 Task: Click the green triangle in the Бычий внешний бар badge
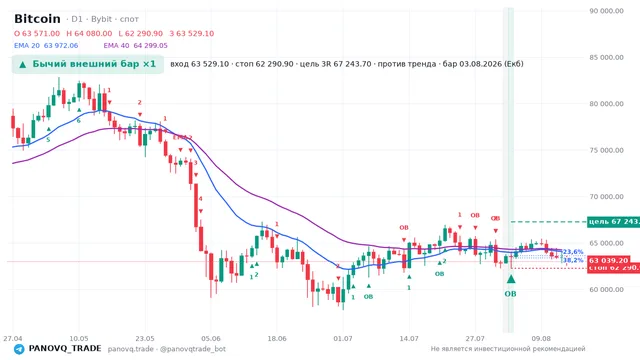point(23,64)
